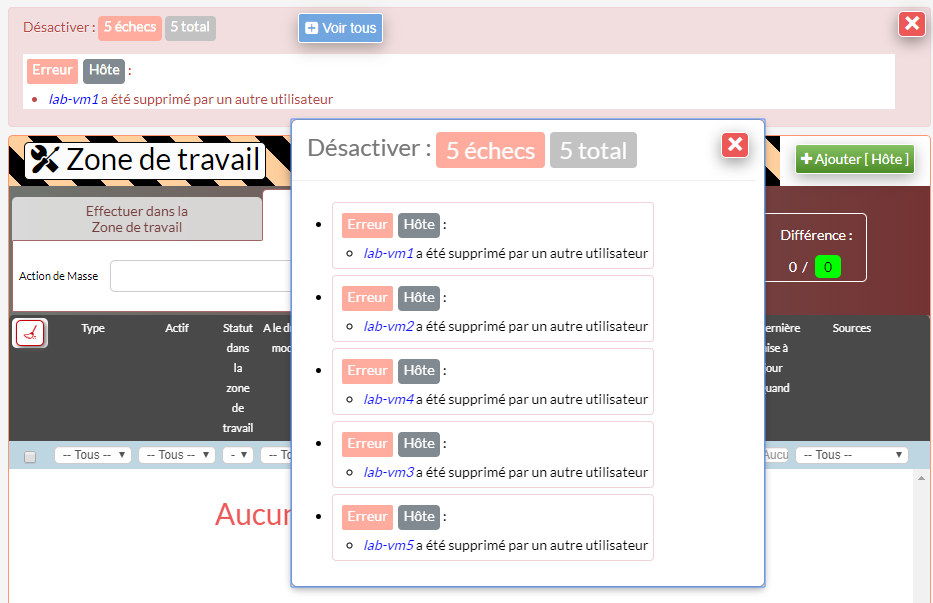
Task: Open lab-vm1 link in the top banner
Action: pyautogui.click(x=74, y=99)
